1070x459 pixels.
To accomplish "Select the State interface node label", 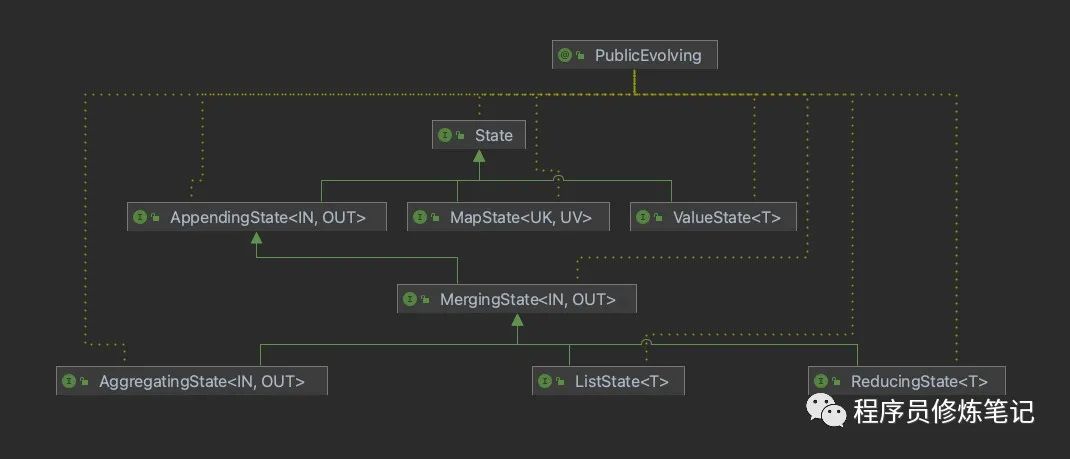I will tap(494, 135).
